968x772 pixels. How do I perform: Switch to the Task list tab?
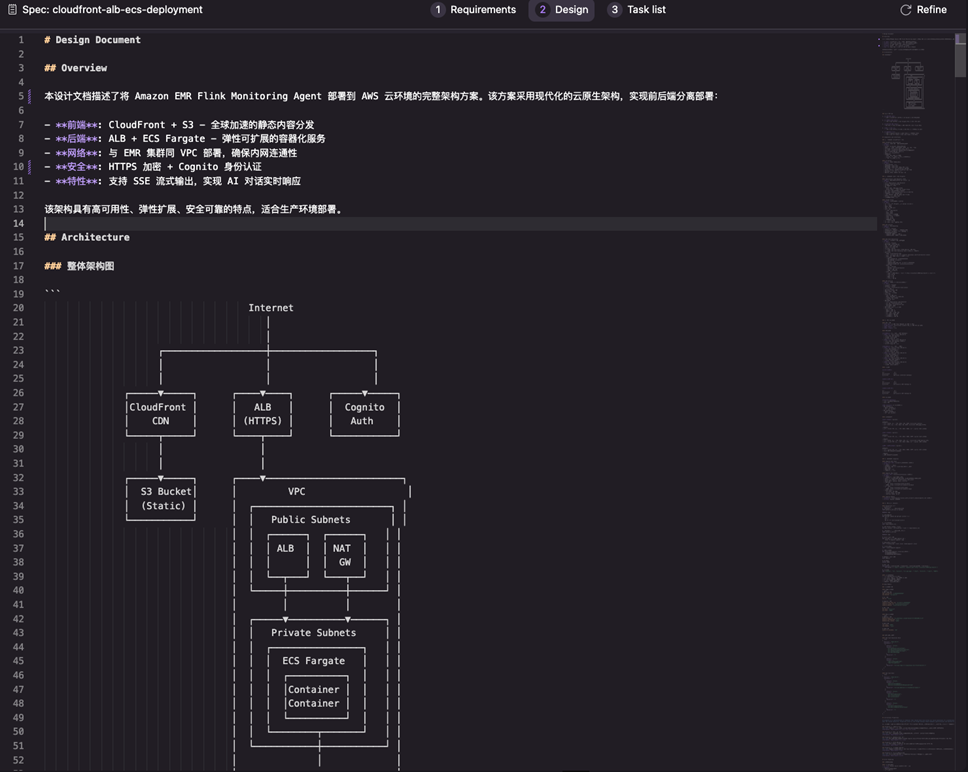click(x=646, y=10)
